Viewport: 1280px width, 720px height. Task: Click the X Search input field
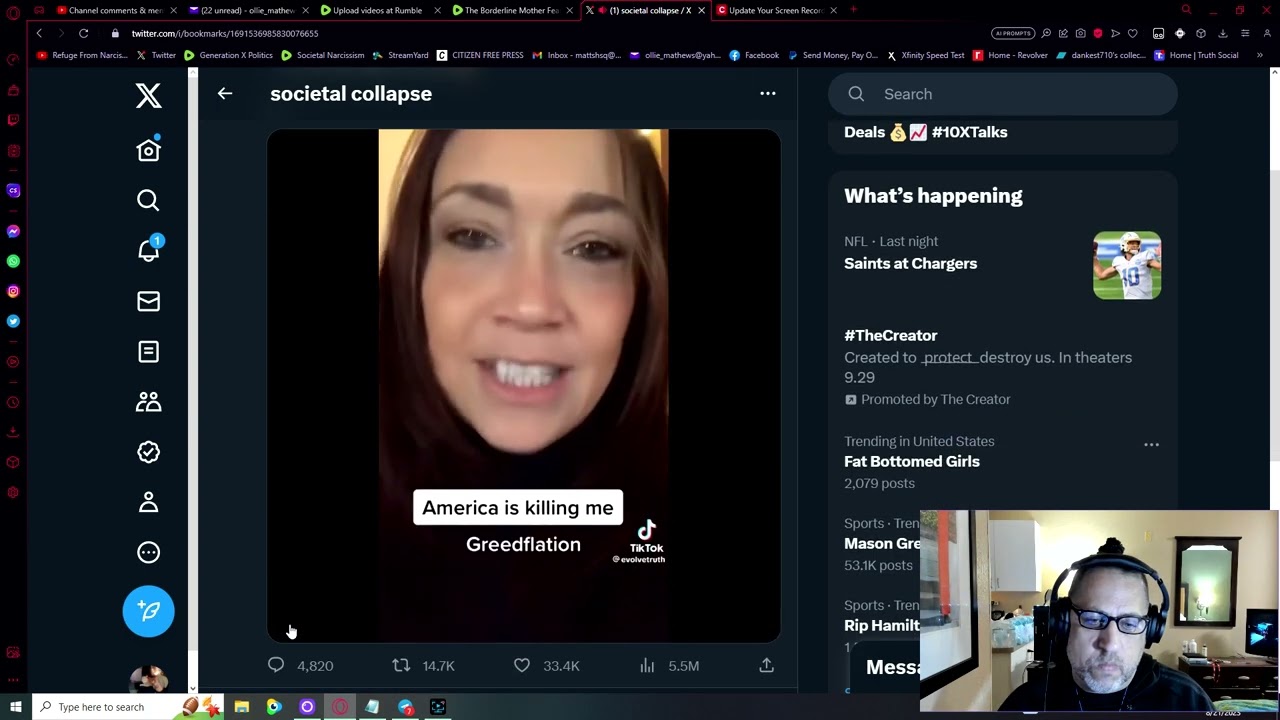pyautogui.click(x=1003, y=94)
